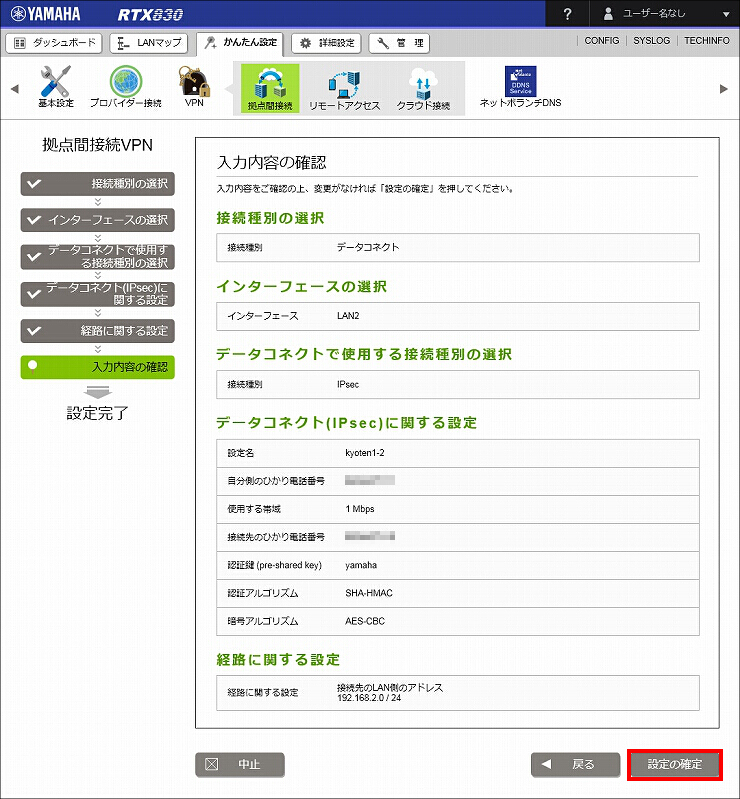Screen dimensions: 740x799
Task: Switch to the かんたん設定 tab
Action: point(240,43)
